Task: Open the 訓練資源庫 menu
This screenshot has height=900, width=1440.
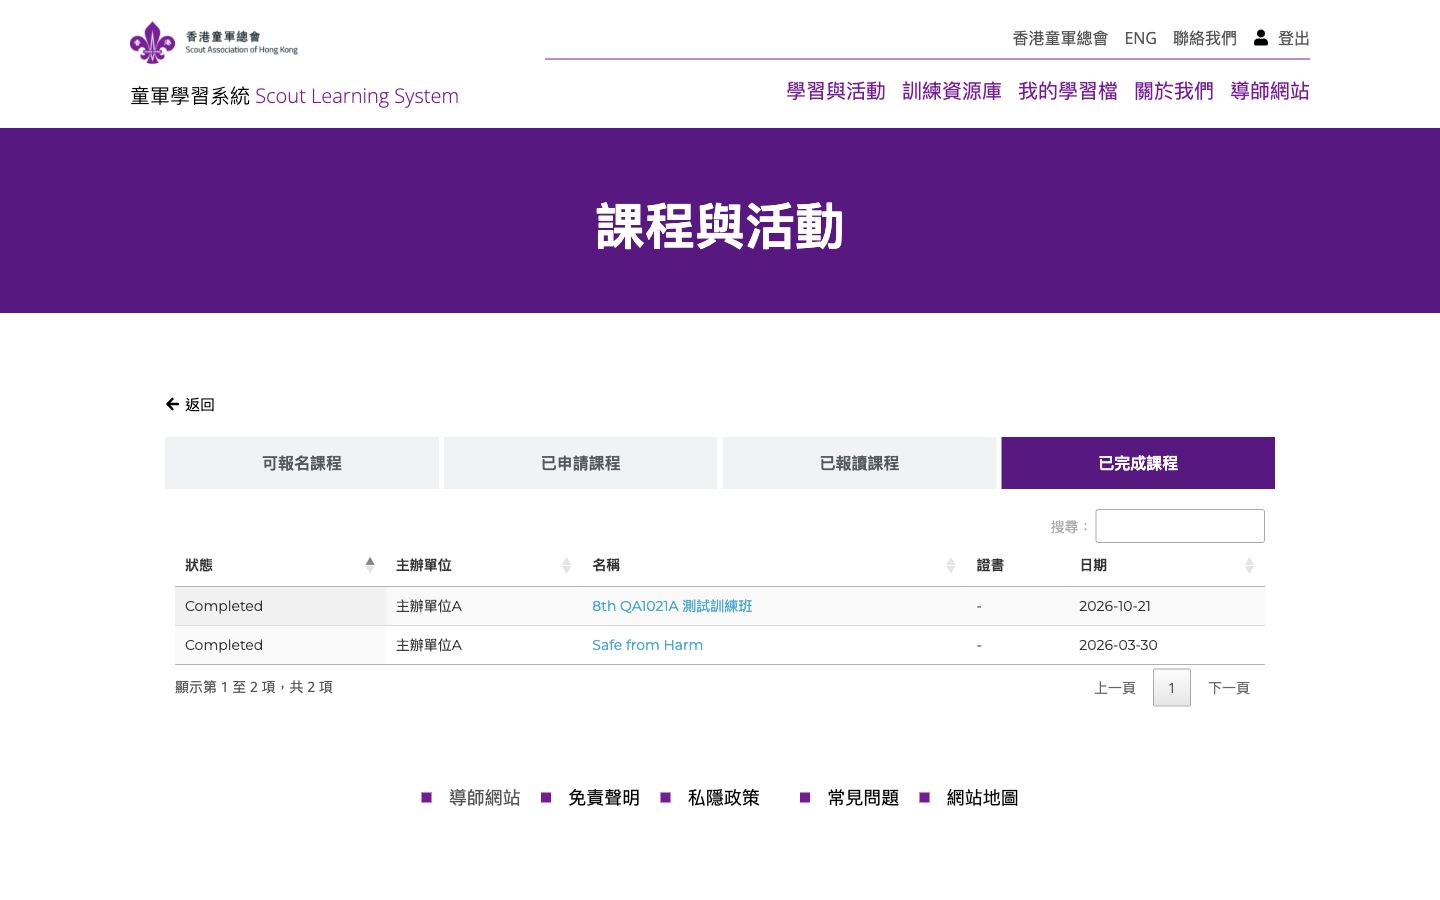Action: 952,91
